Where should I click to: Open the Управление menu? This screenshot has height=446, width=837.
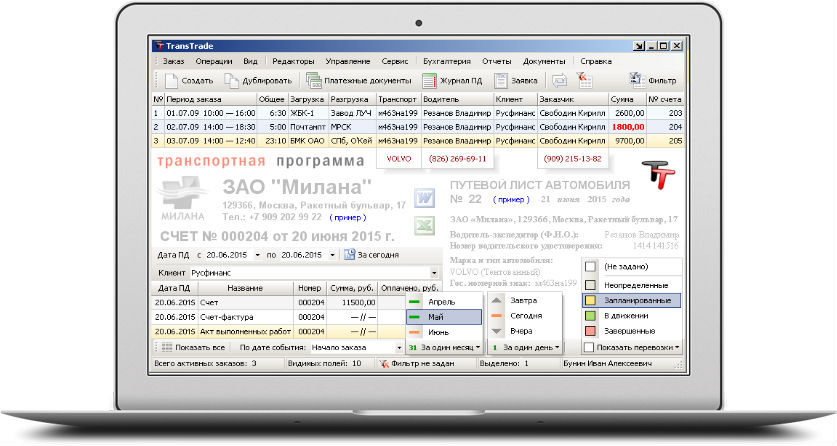pyautogui.click(x=348, y=61)
